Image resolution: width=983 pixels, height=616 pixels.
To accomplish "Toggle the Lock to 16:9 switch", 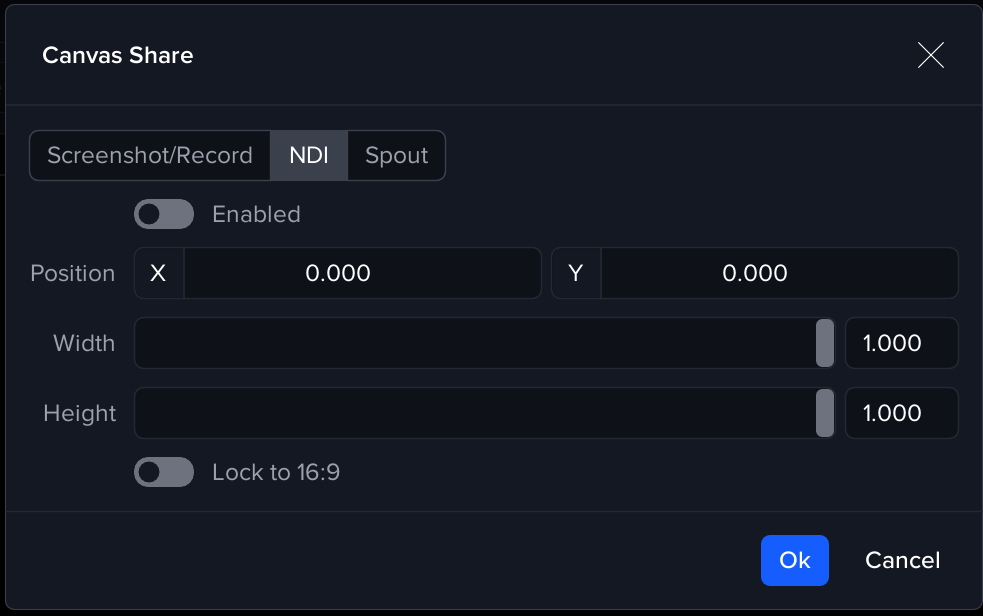I will coord(164,472).
